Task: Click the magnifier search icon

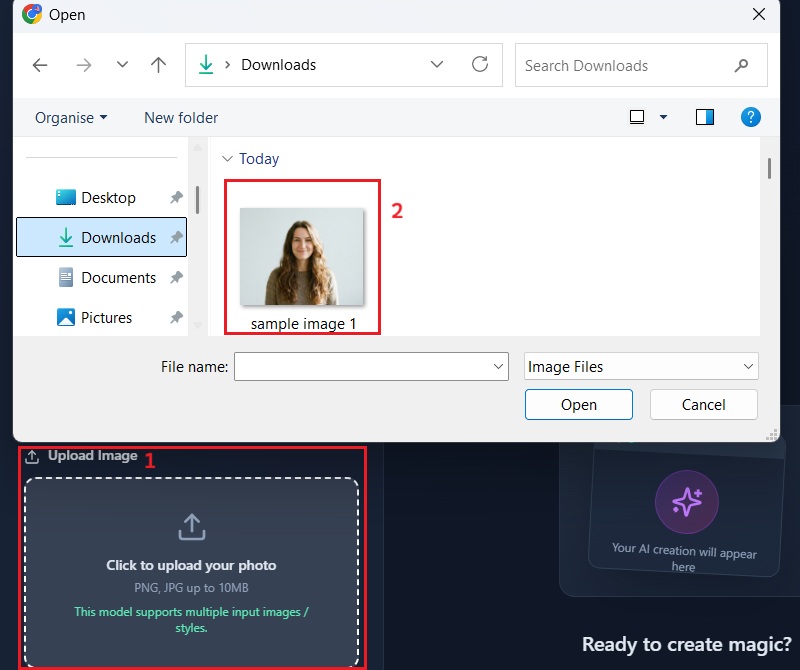Action: point(741,65)
